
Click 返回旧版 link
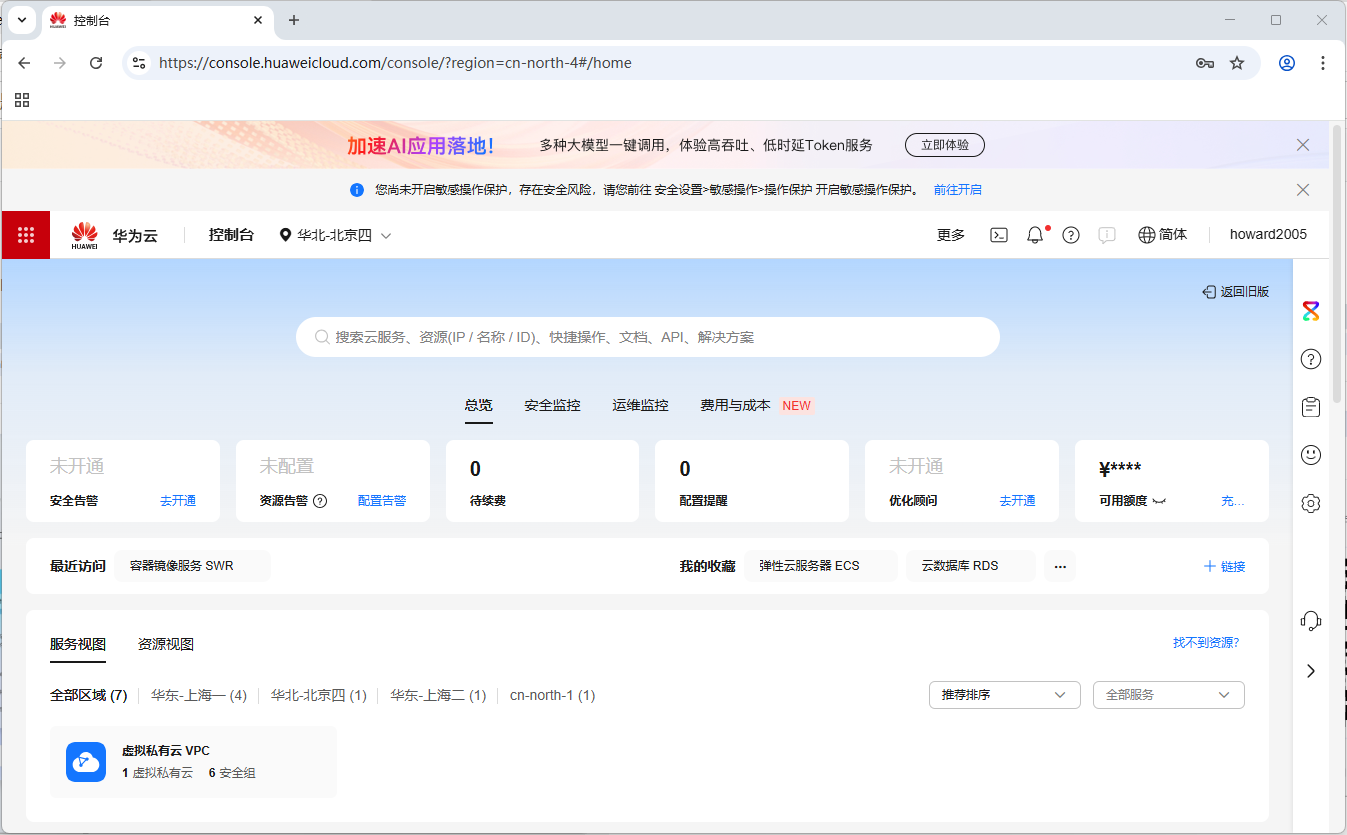[1236, 292]
